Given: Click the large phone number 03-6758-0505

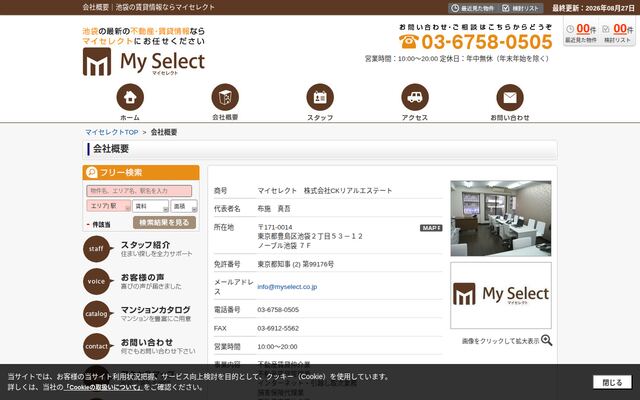Looking at the screenshot, I should click(487, 42).
